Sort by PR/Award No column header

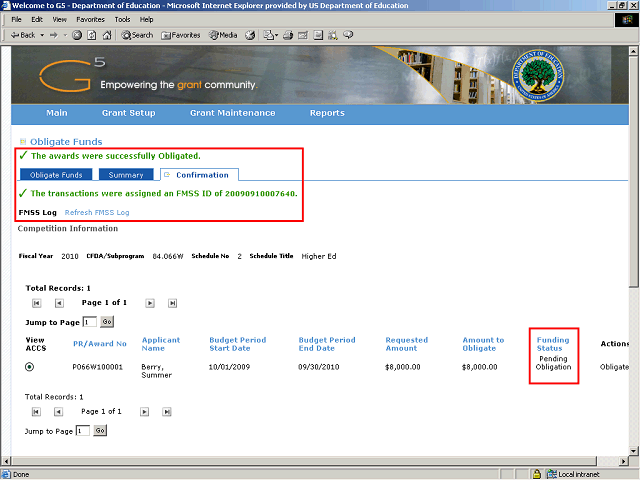(x=100, y=344)
